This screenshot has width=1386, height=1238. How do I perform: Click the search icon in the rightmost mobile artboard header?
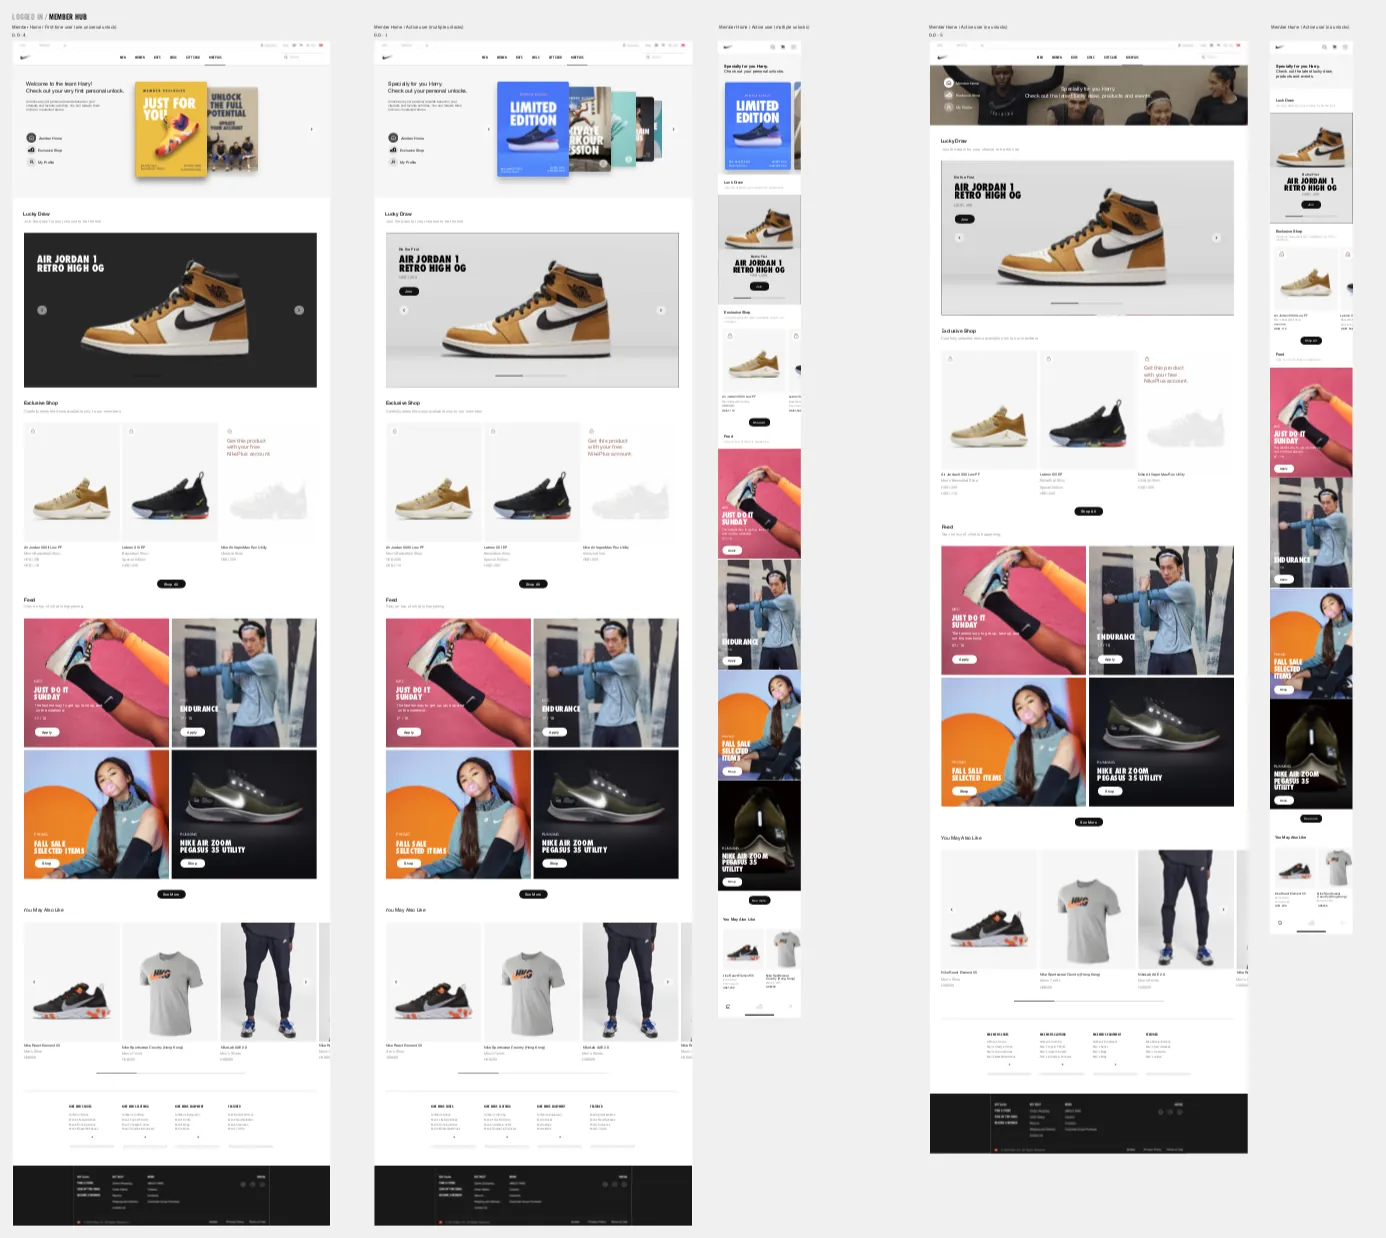point(1325,47)
